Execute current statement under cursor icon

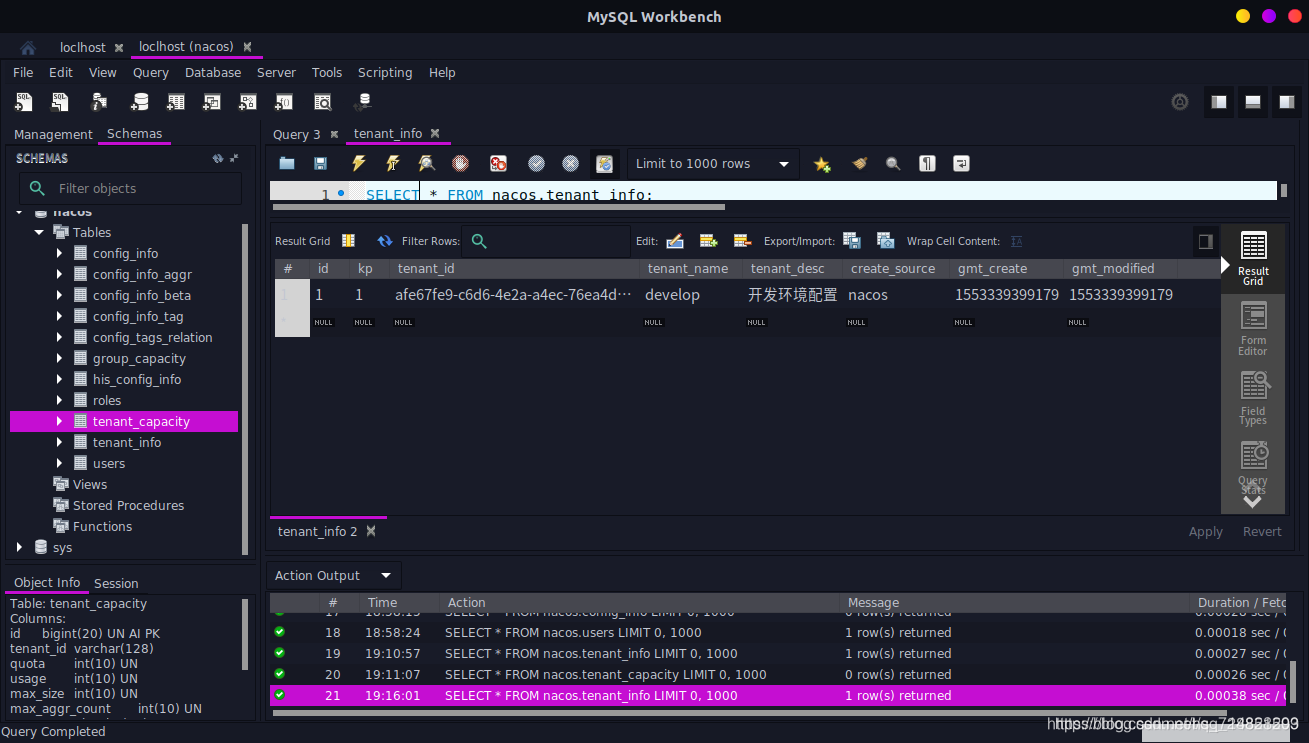pos(393,164)
